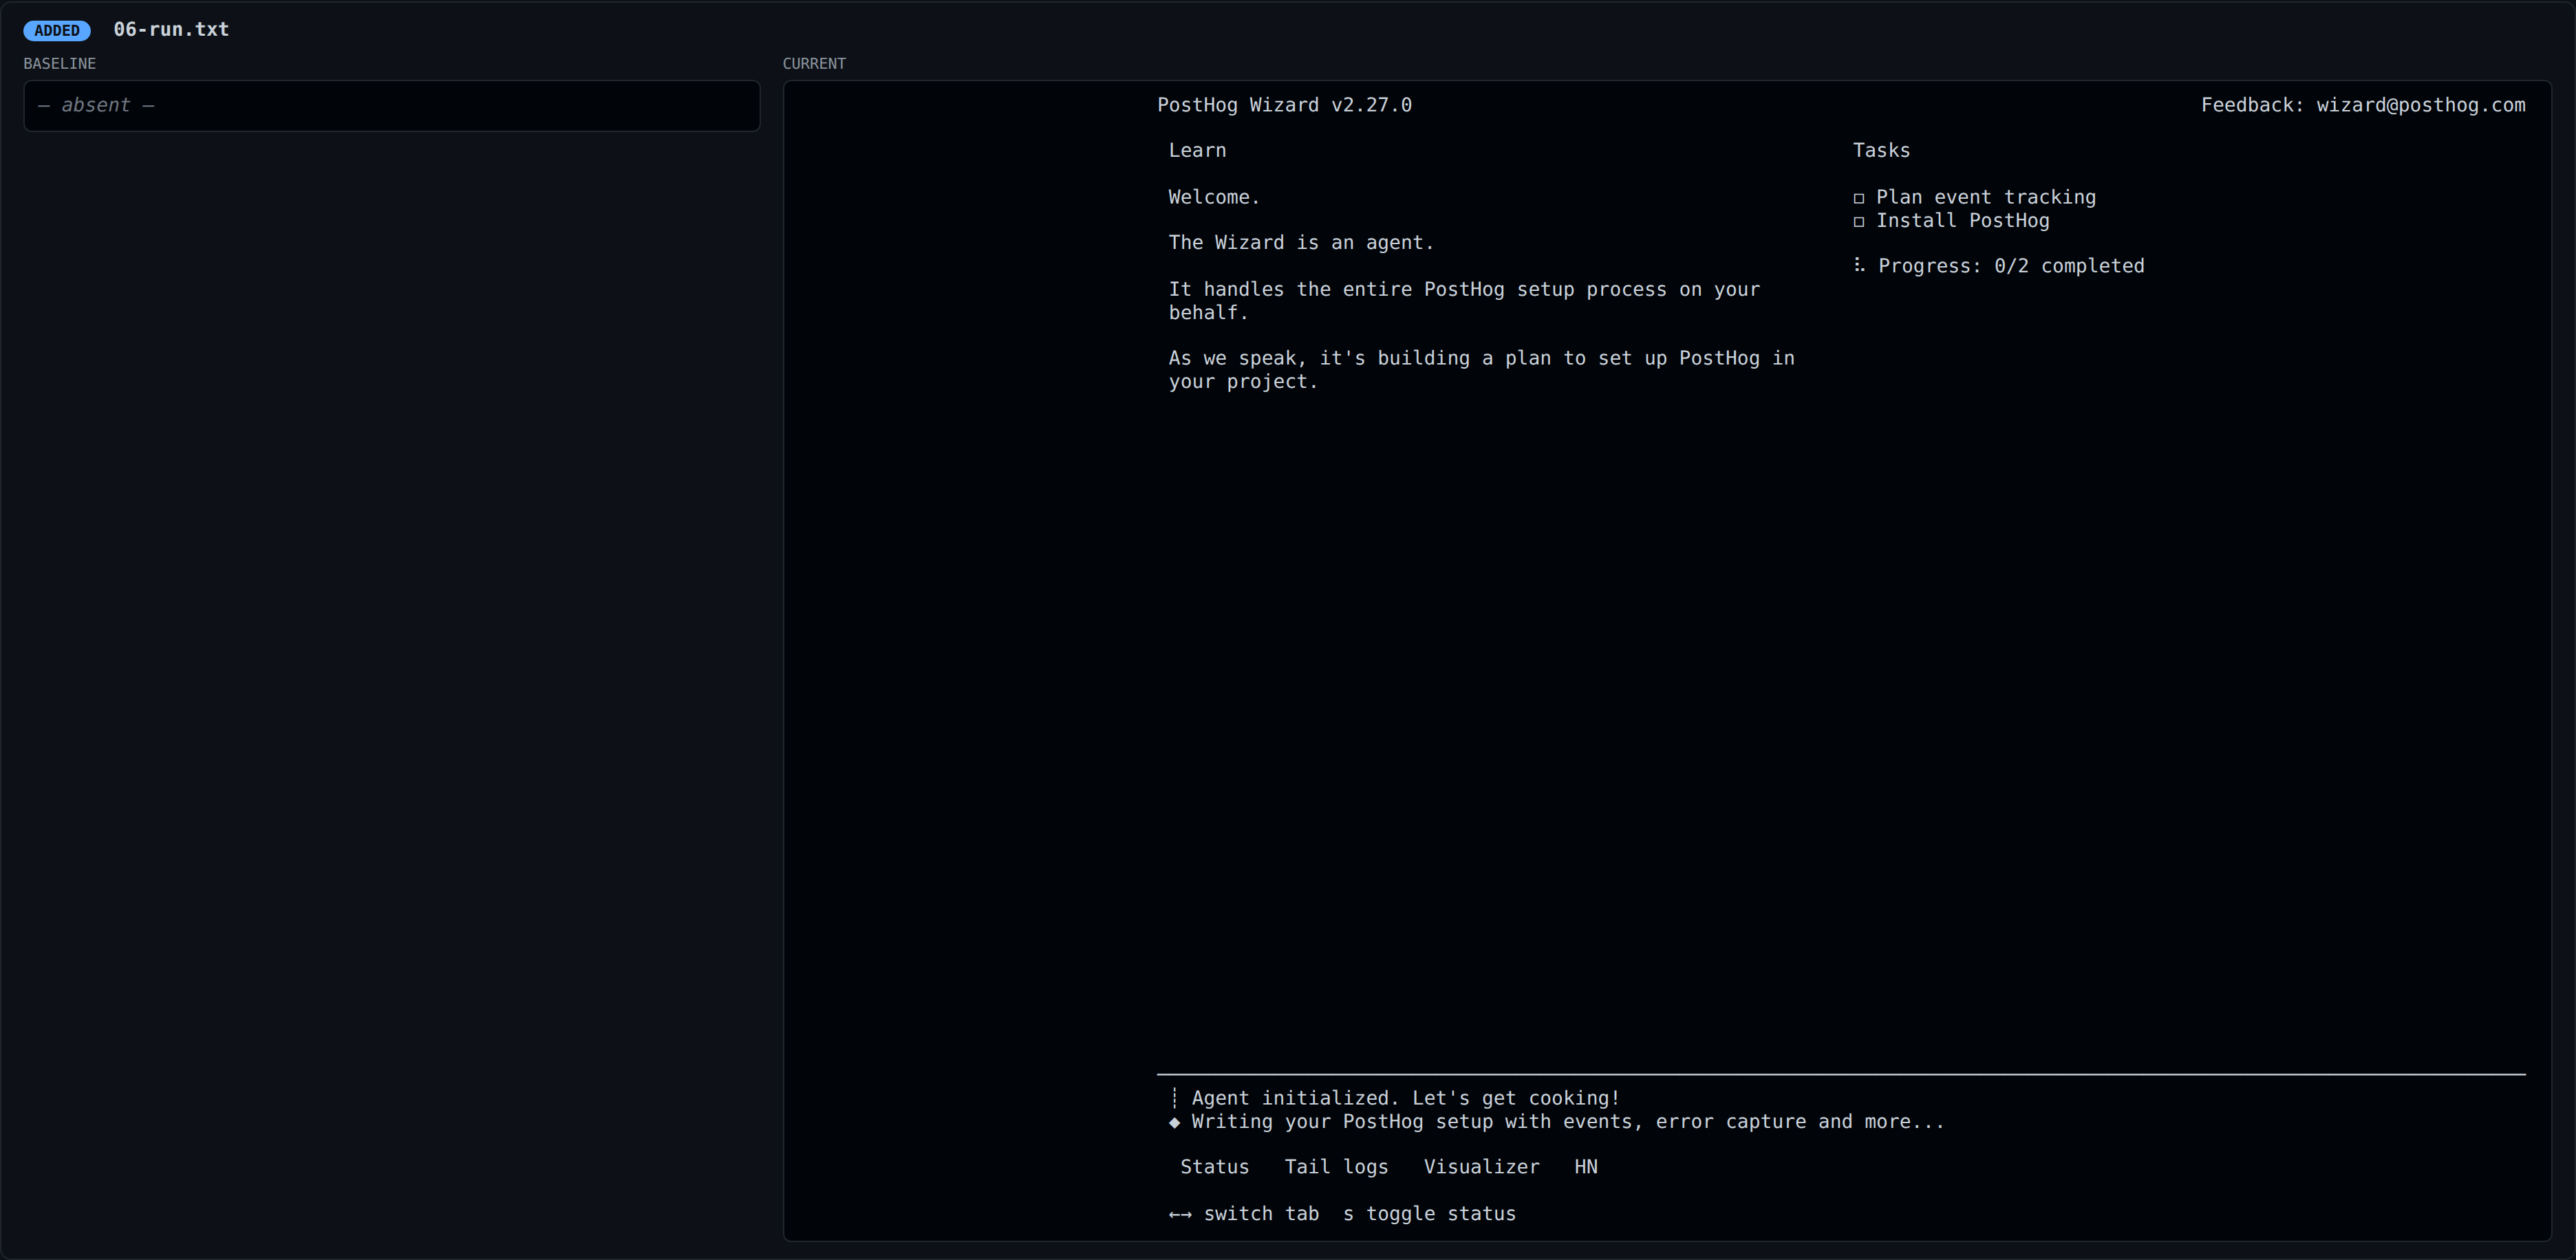2576x1260 pixels.
Task: Click the 'It handles the entire PostHog setup' paragraph
Action: (1464, 301)
